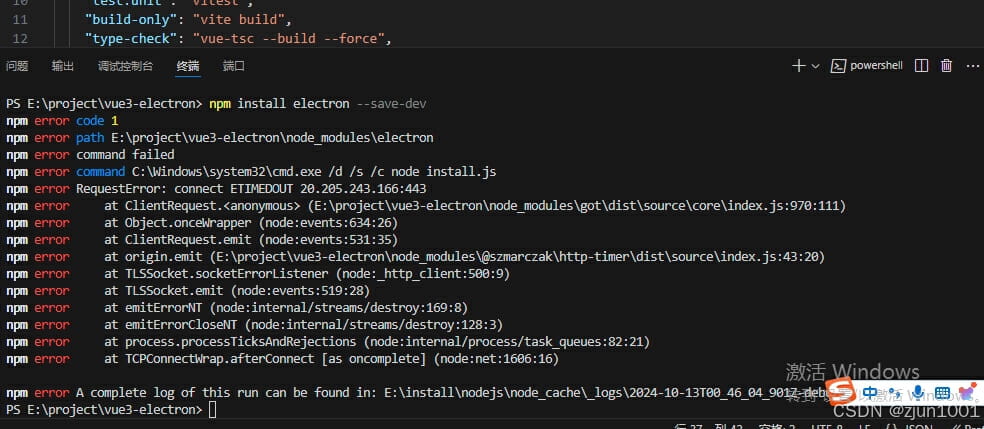Switch to the 问题 (Problems) tab
The width and height of the screenshot is (984, 429).
pyautogui.click(x=17, y=66)
